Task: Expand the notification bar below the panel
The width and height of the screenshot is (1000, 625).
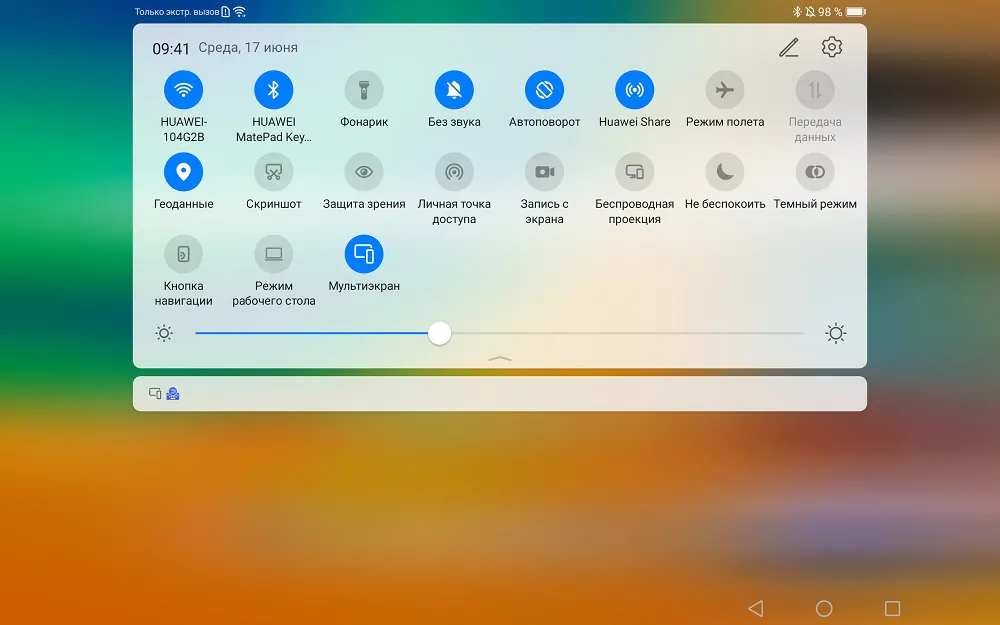Action: [500, 394]
